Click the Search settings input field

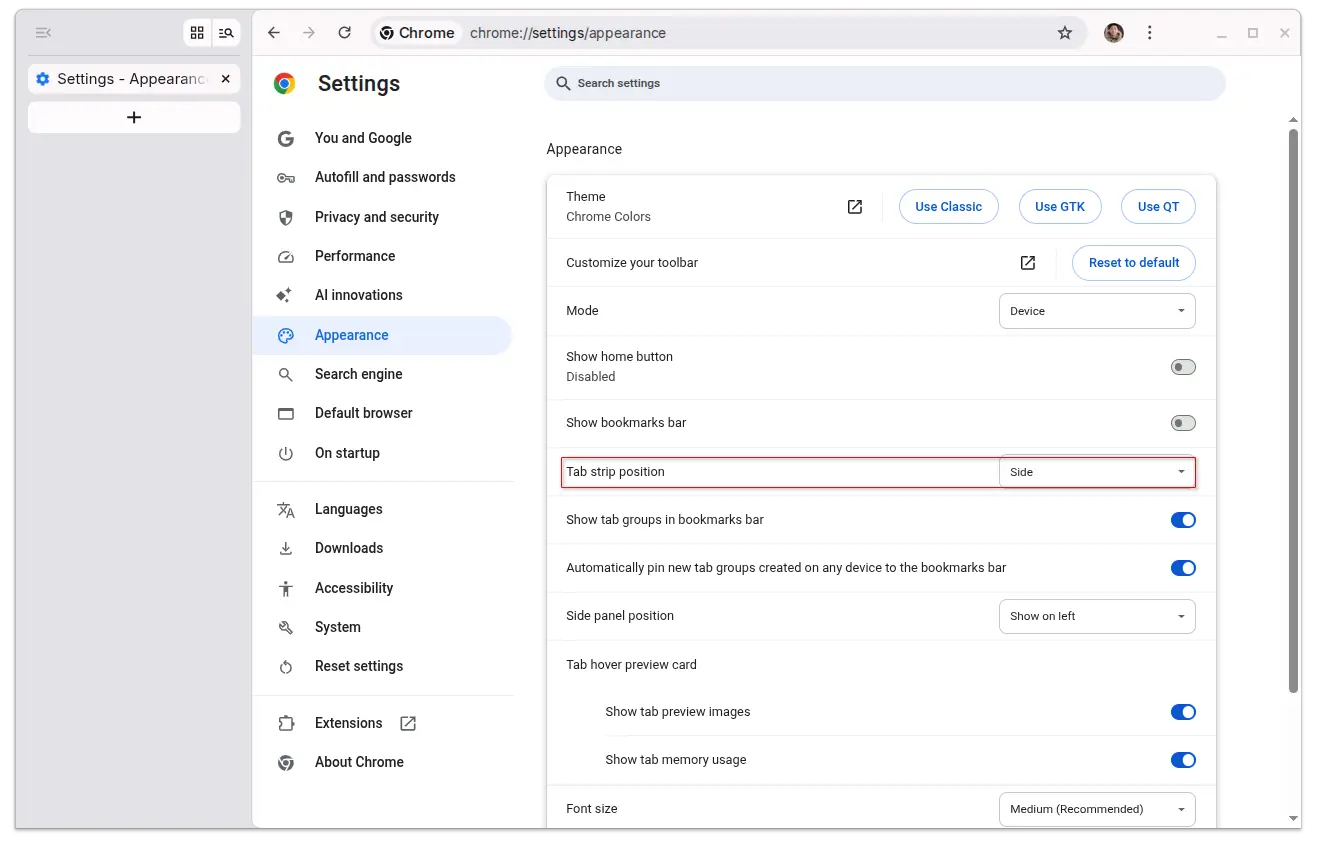point(884,83)
